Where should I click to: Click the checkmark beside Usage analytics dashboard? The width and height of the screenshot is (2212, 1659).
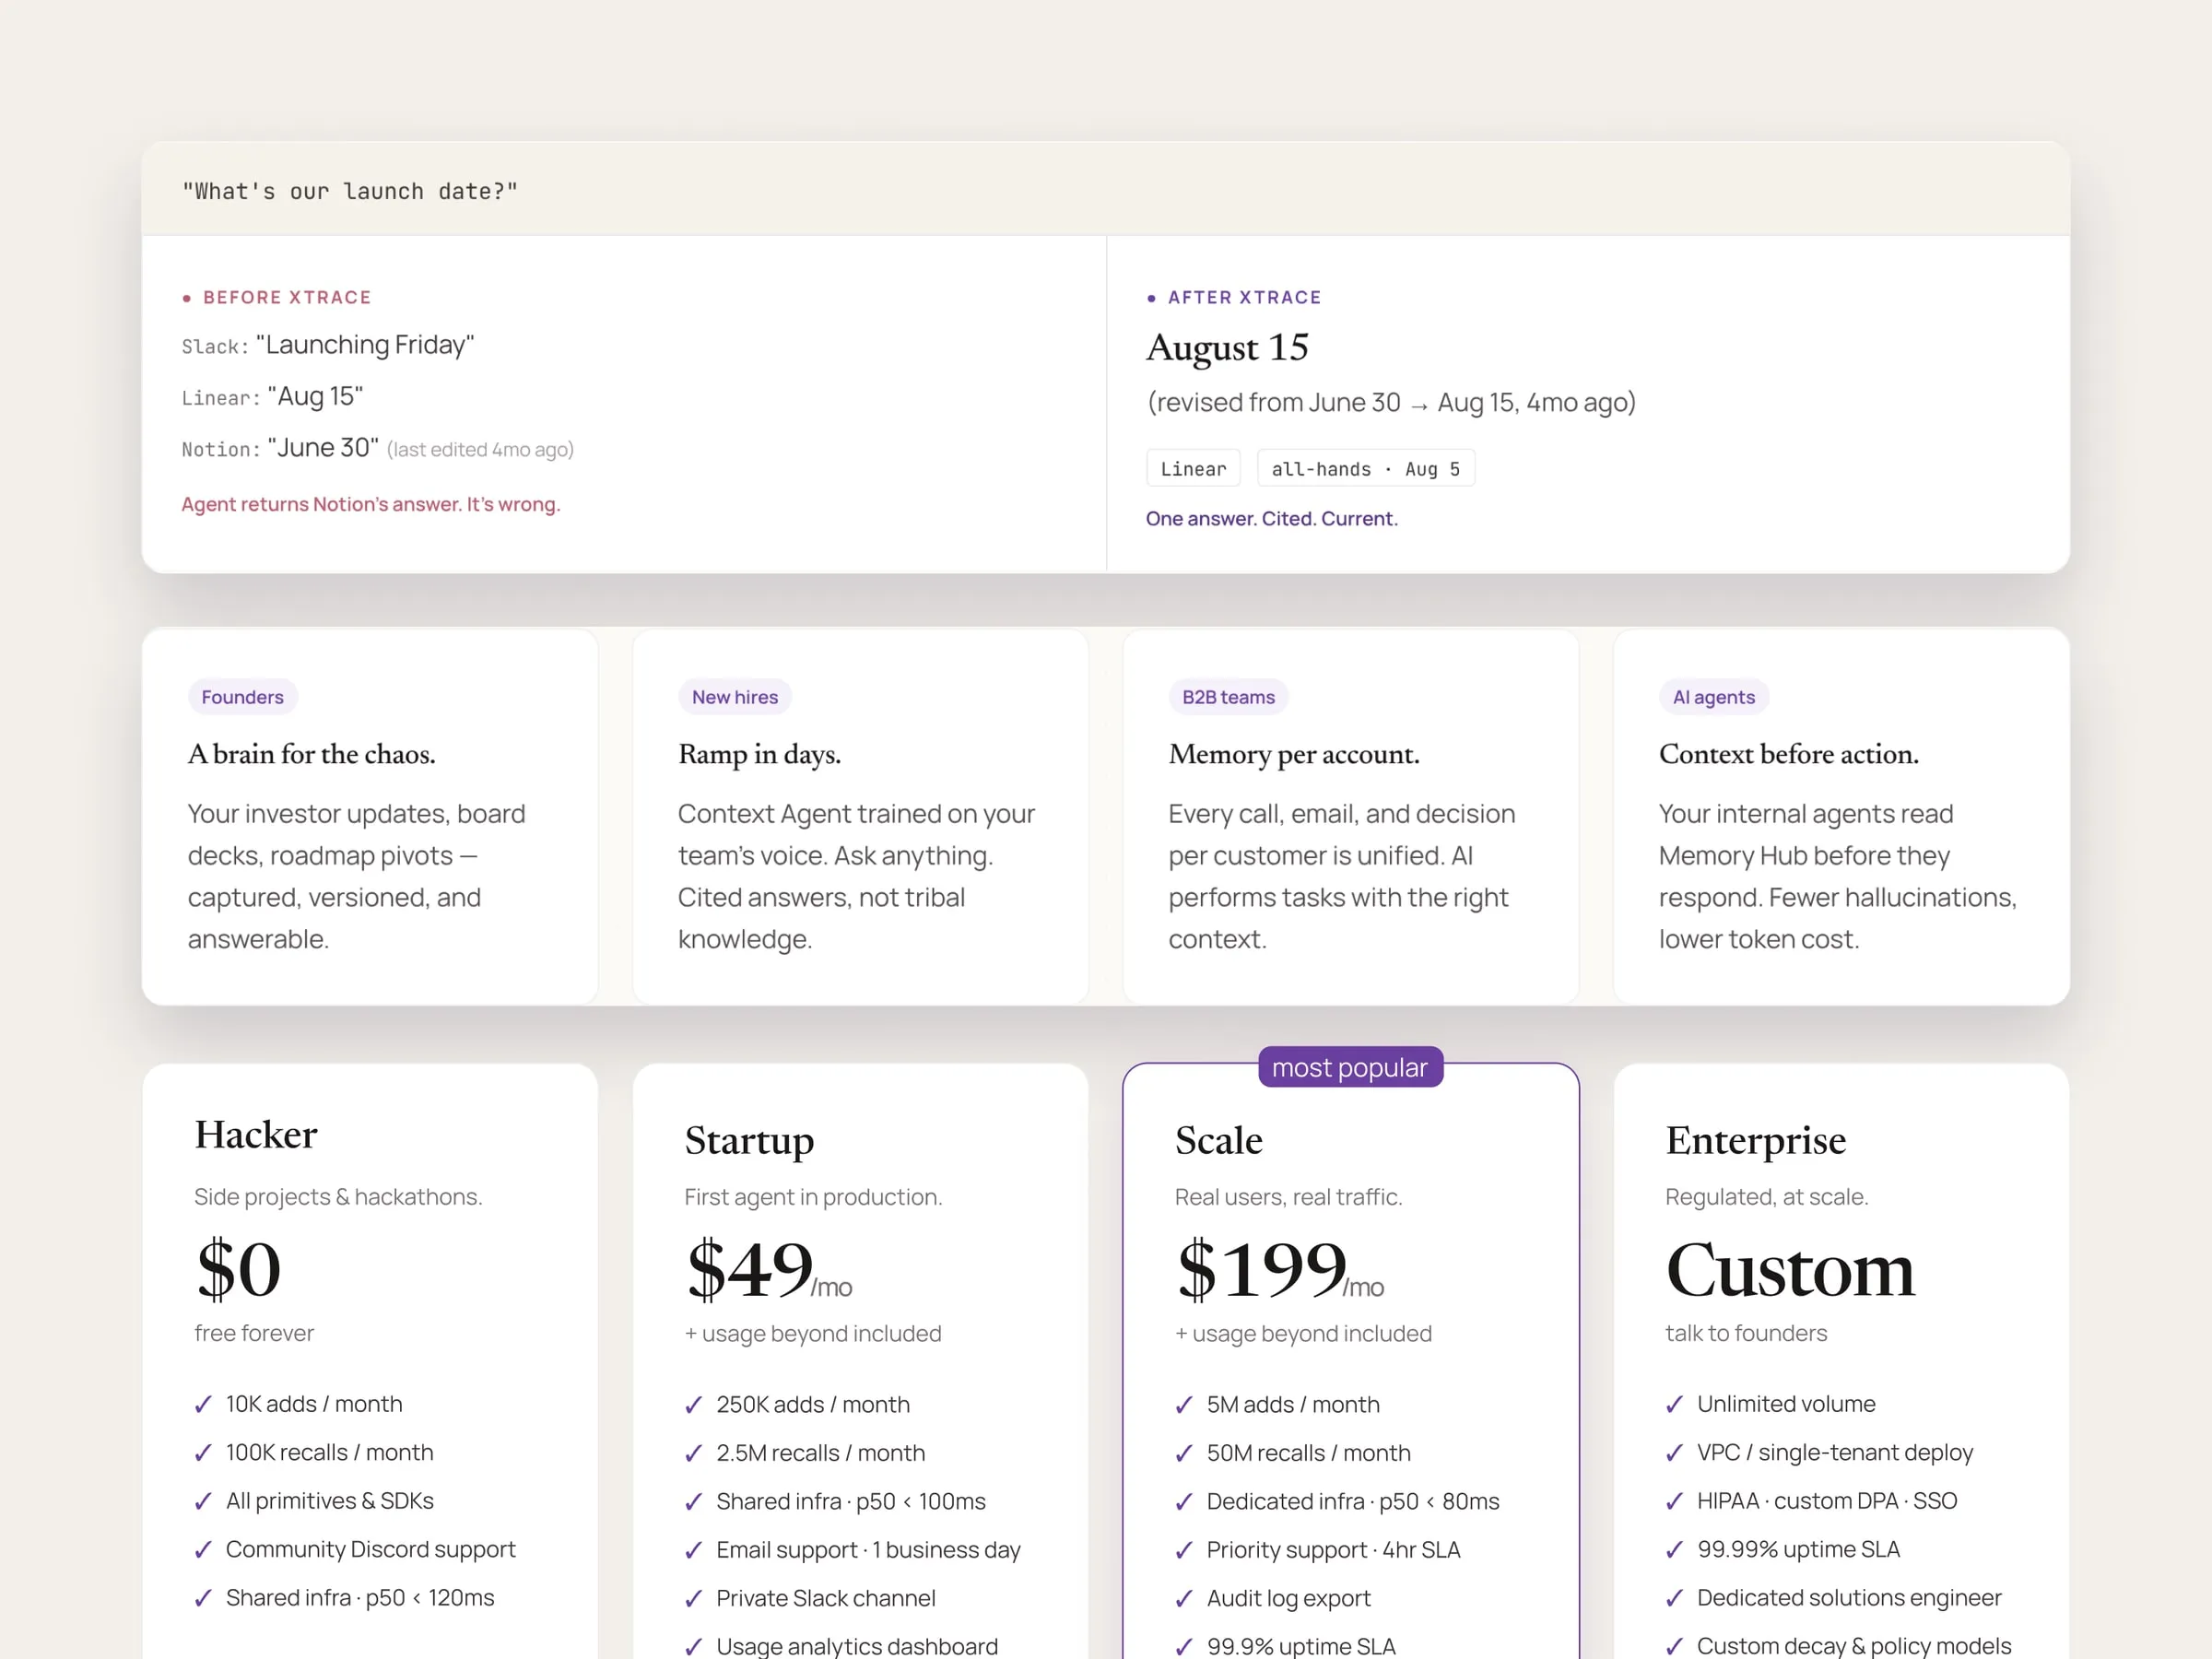pyautogui.click(x=693, y=1646)
